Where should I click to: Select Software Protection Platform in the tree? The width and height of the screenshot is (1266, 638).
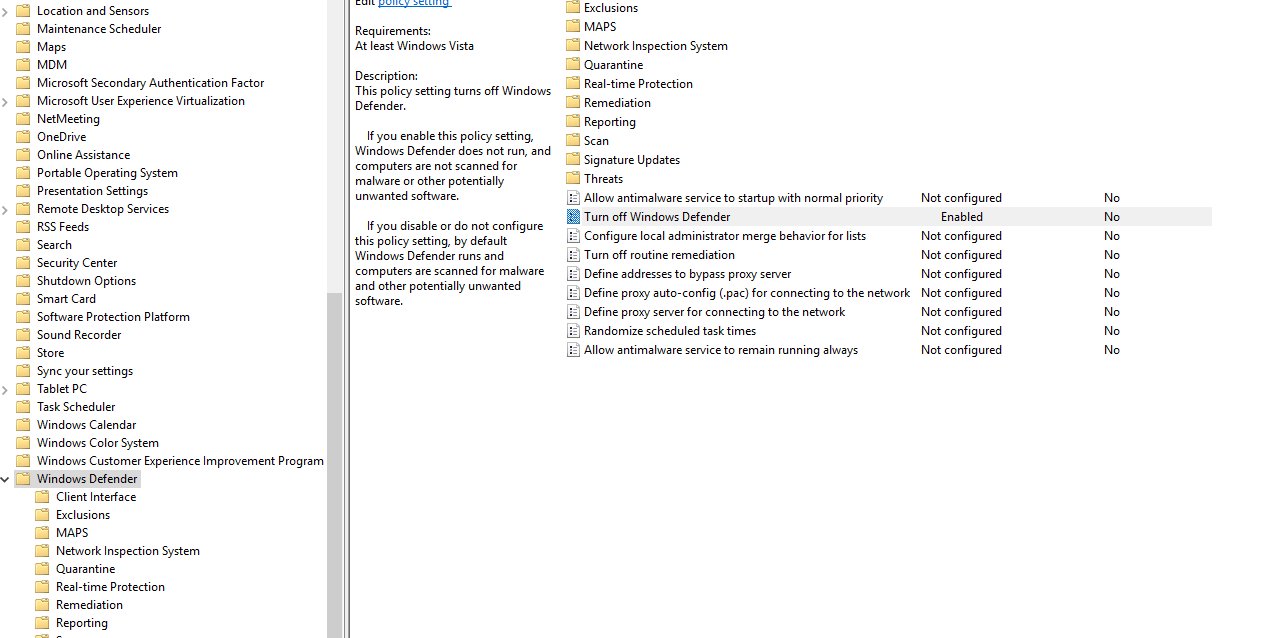tap(114, 317)
